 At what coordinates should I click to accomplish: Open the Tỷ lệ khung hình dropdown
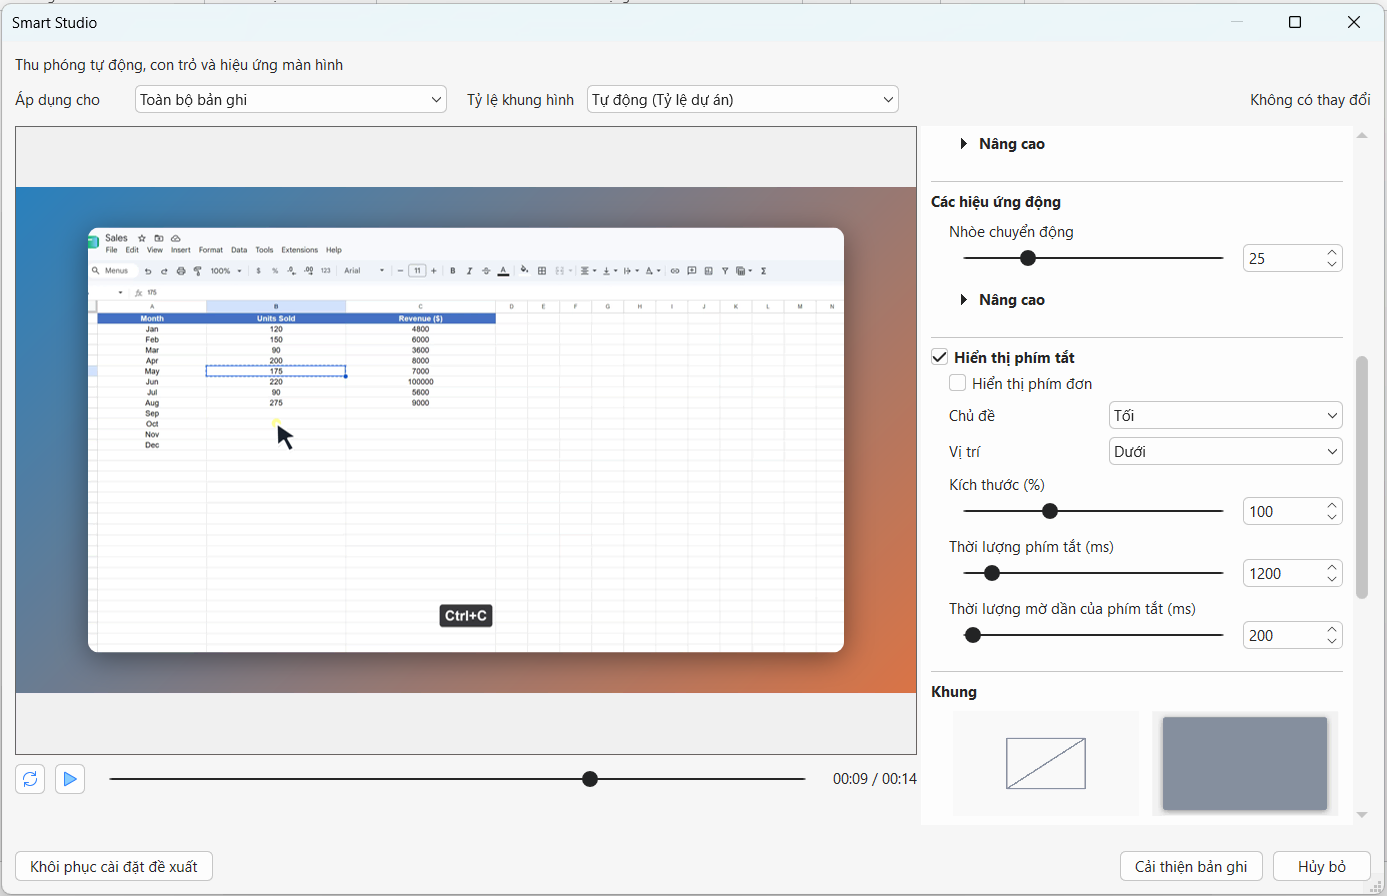pos(743,99)
